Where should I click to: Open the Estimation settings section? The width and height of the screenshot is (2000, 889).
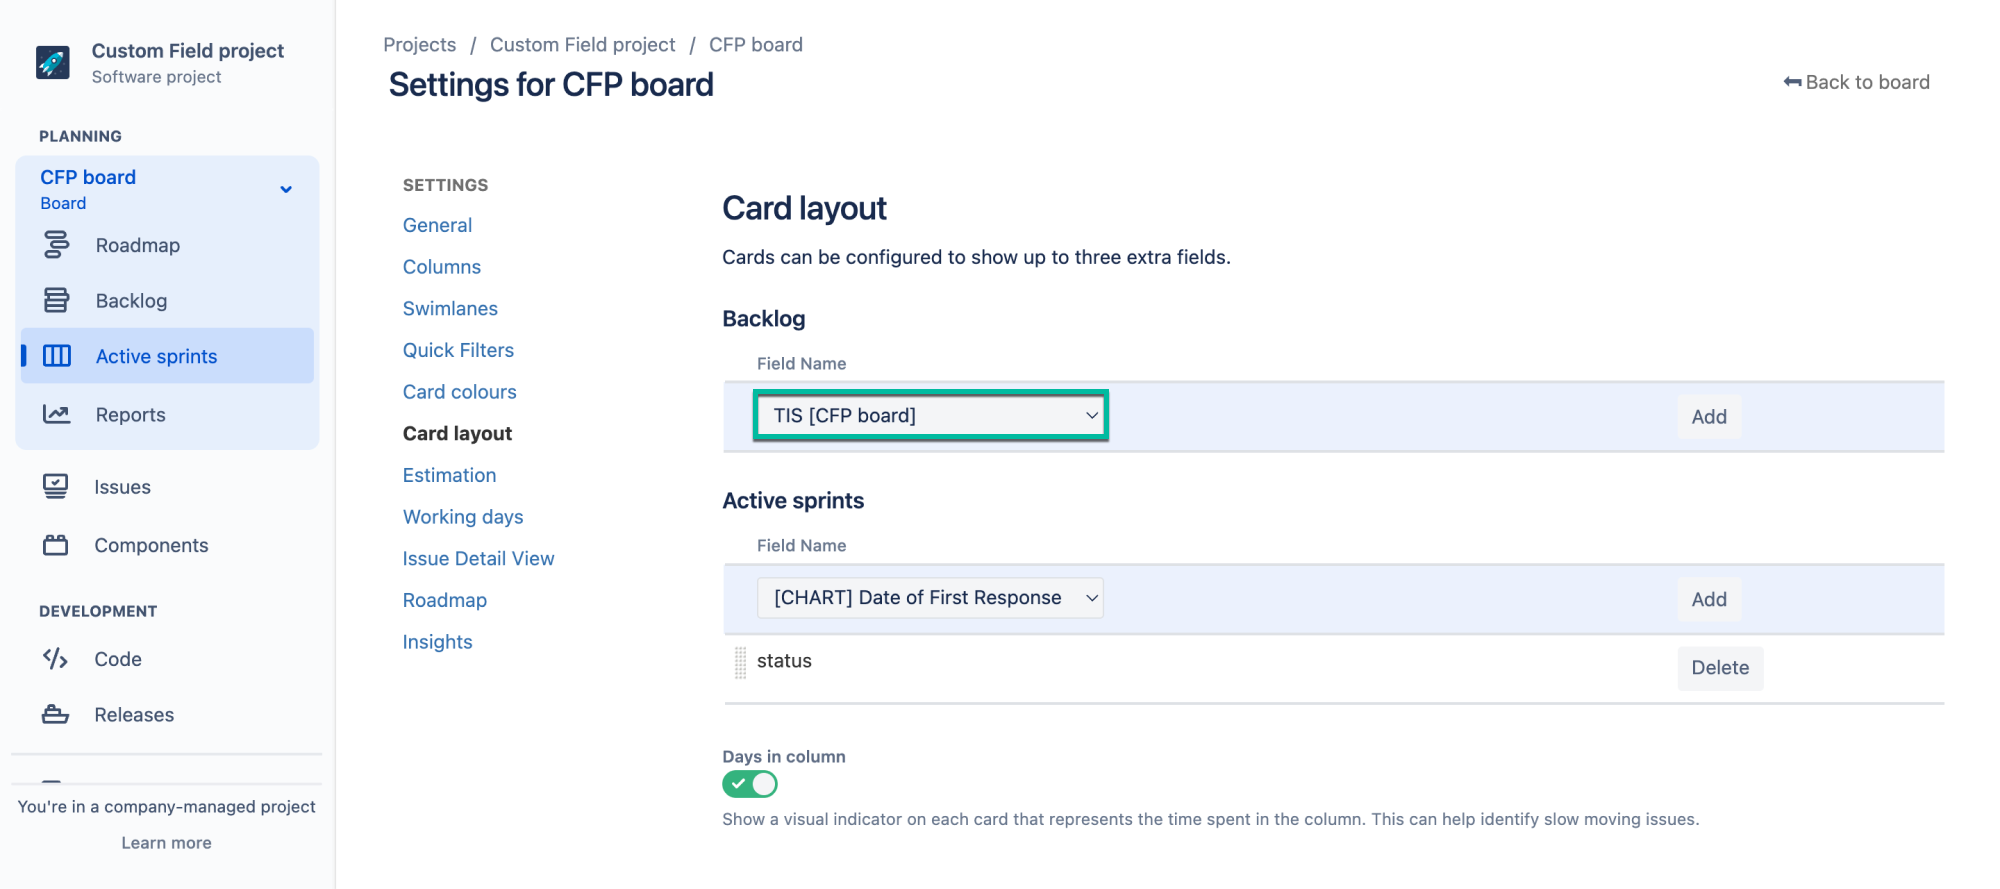pos(449,474)
